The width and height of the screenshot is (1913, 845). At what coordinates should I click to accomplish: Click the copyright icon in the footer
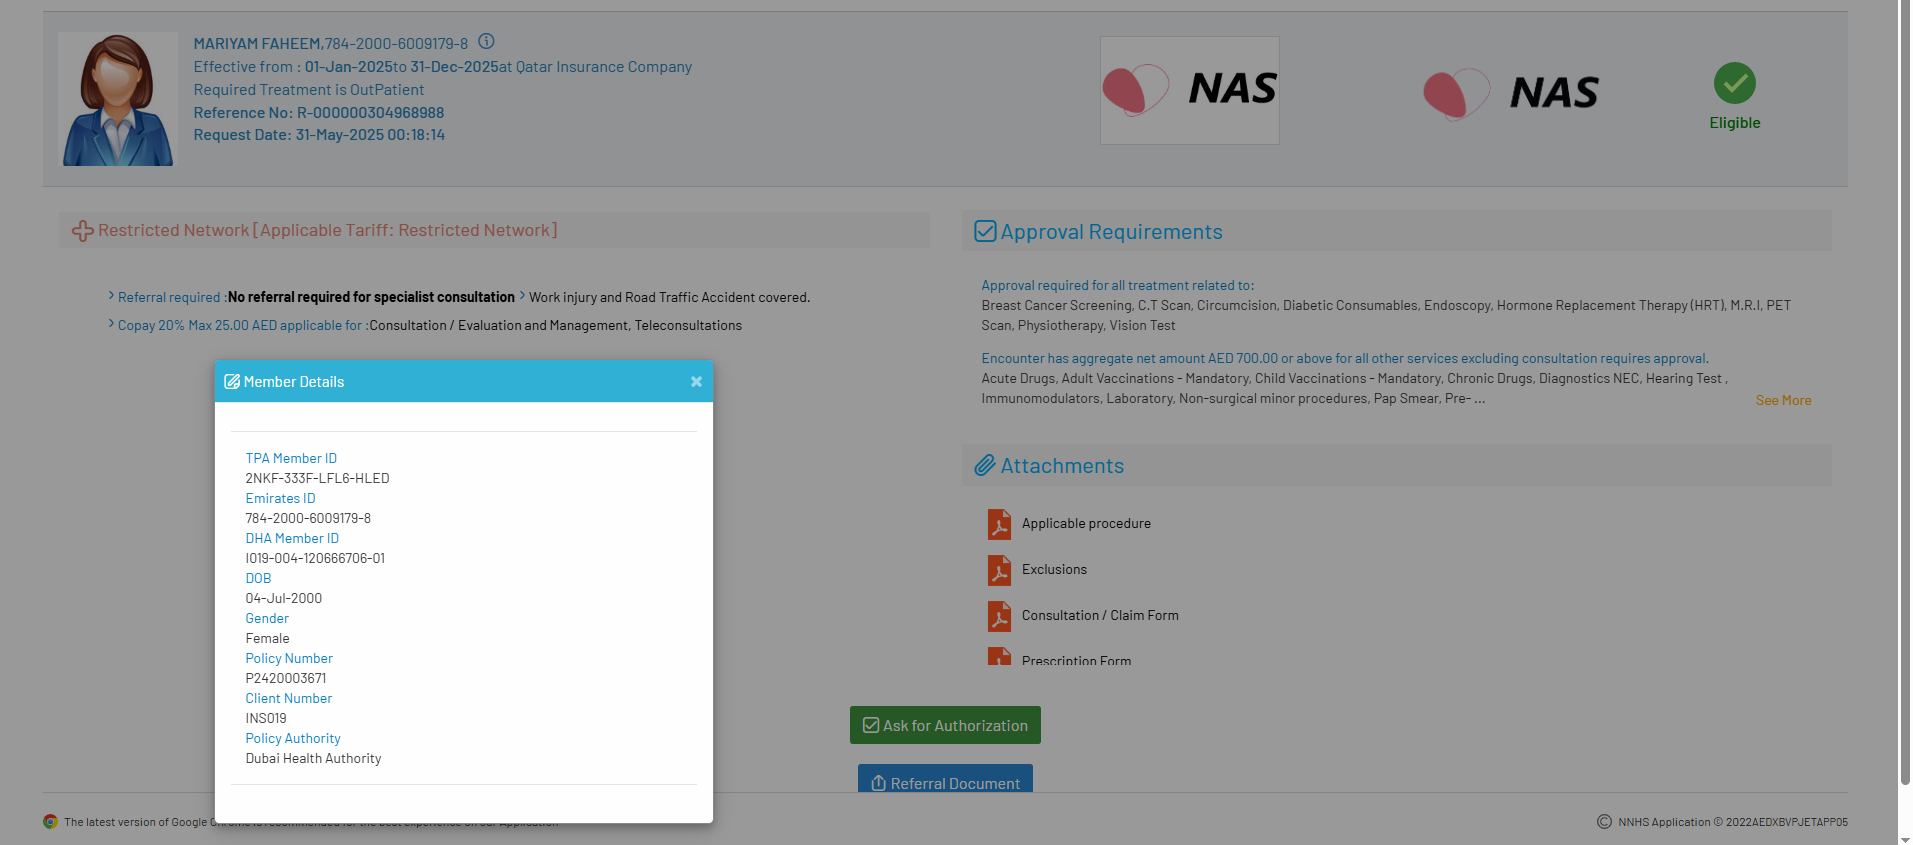[x=1604, y=822]
